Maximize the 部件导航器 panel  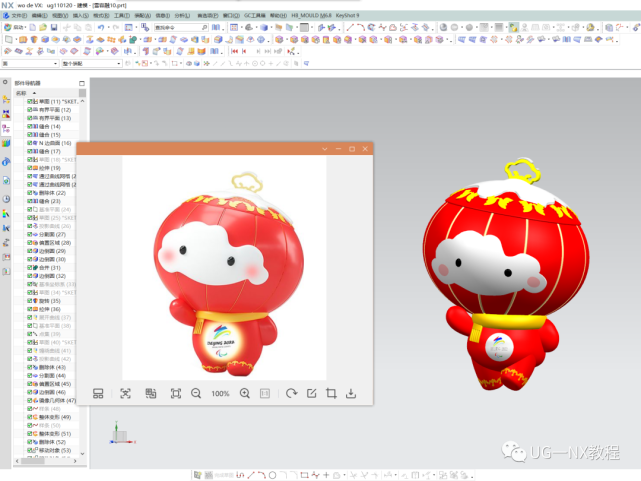(82, 83)
